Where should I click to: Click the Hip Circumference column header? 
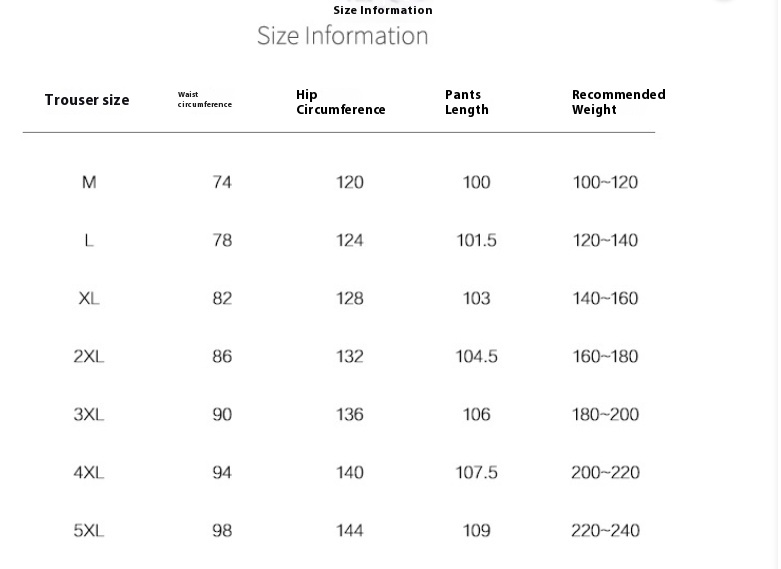tap(341, 102)
